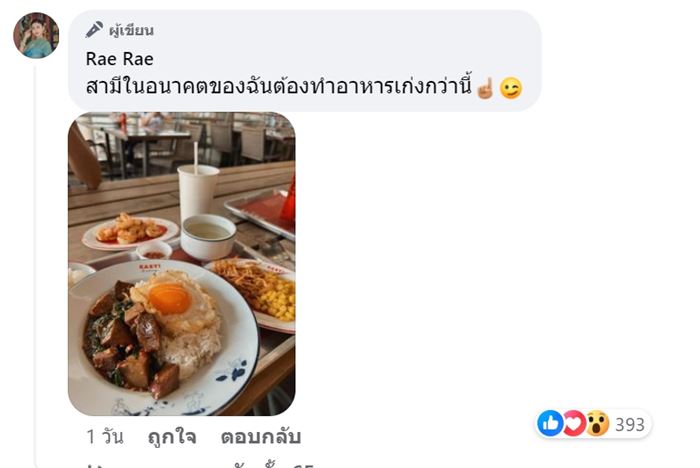700x468 pixels.
Task: Open the 1 วัน timestamp link
Action: 105,436
